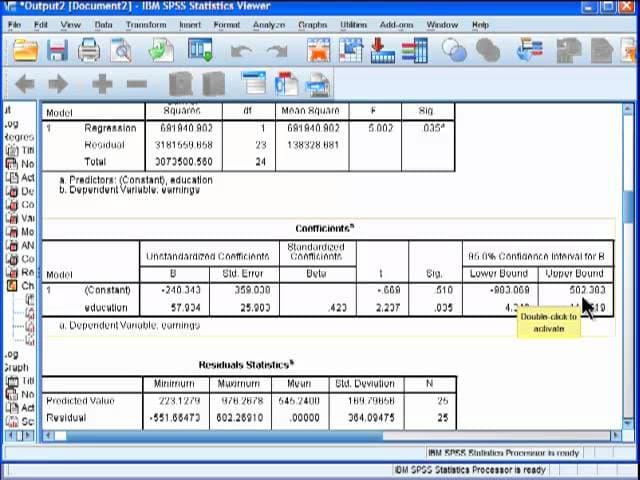Export output using green arrow icon
Screen dimensions: 640x480
pyautogui.click(x=161, y=50)
